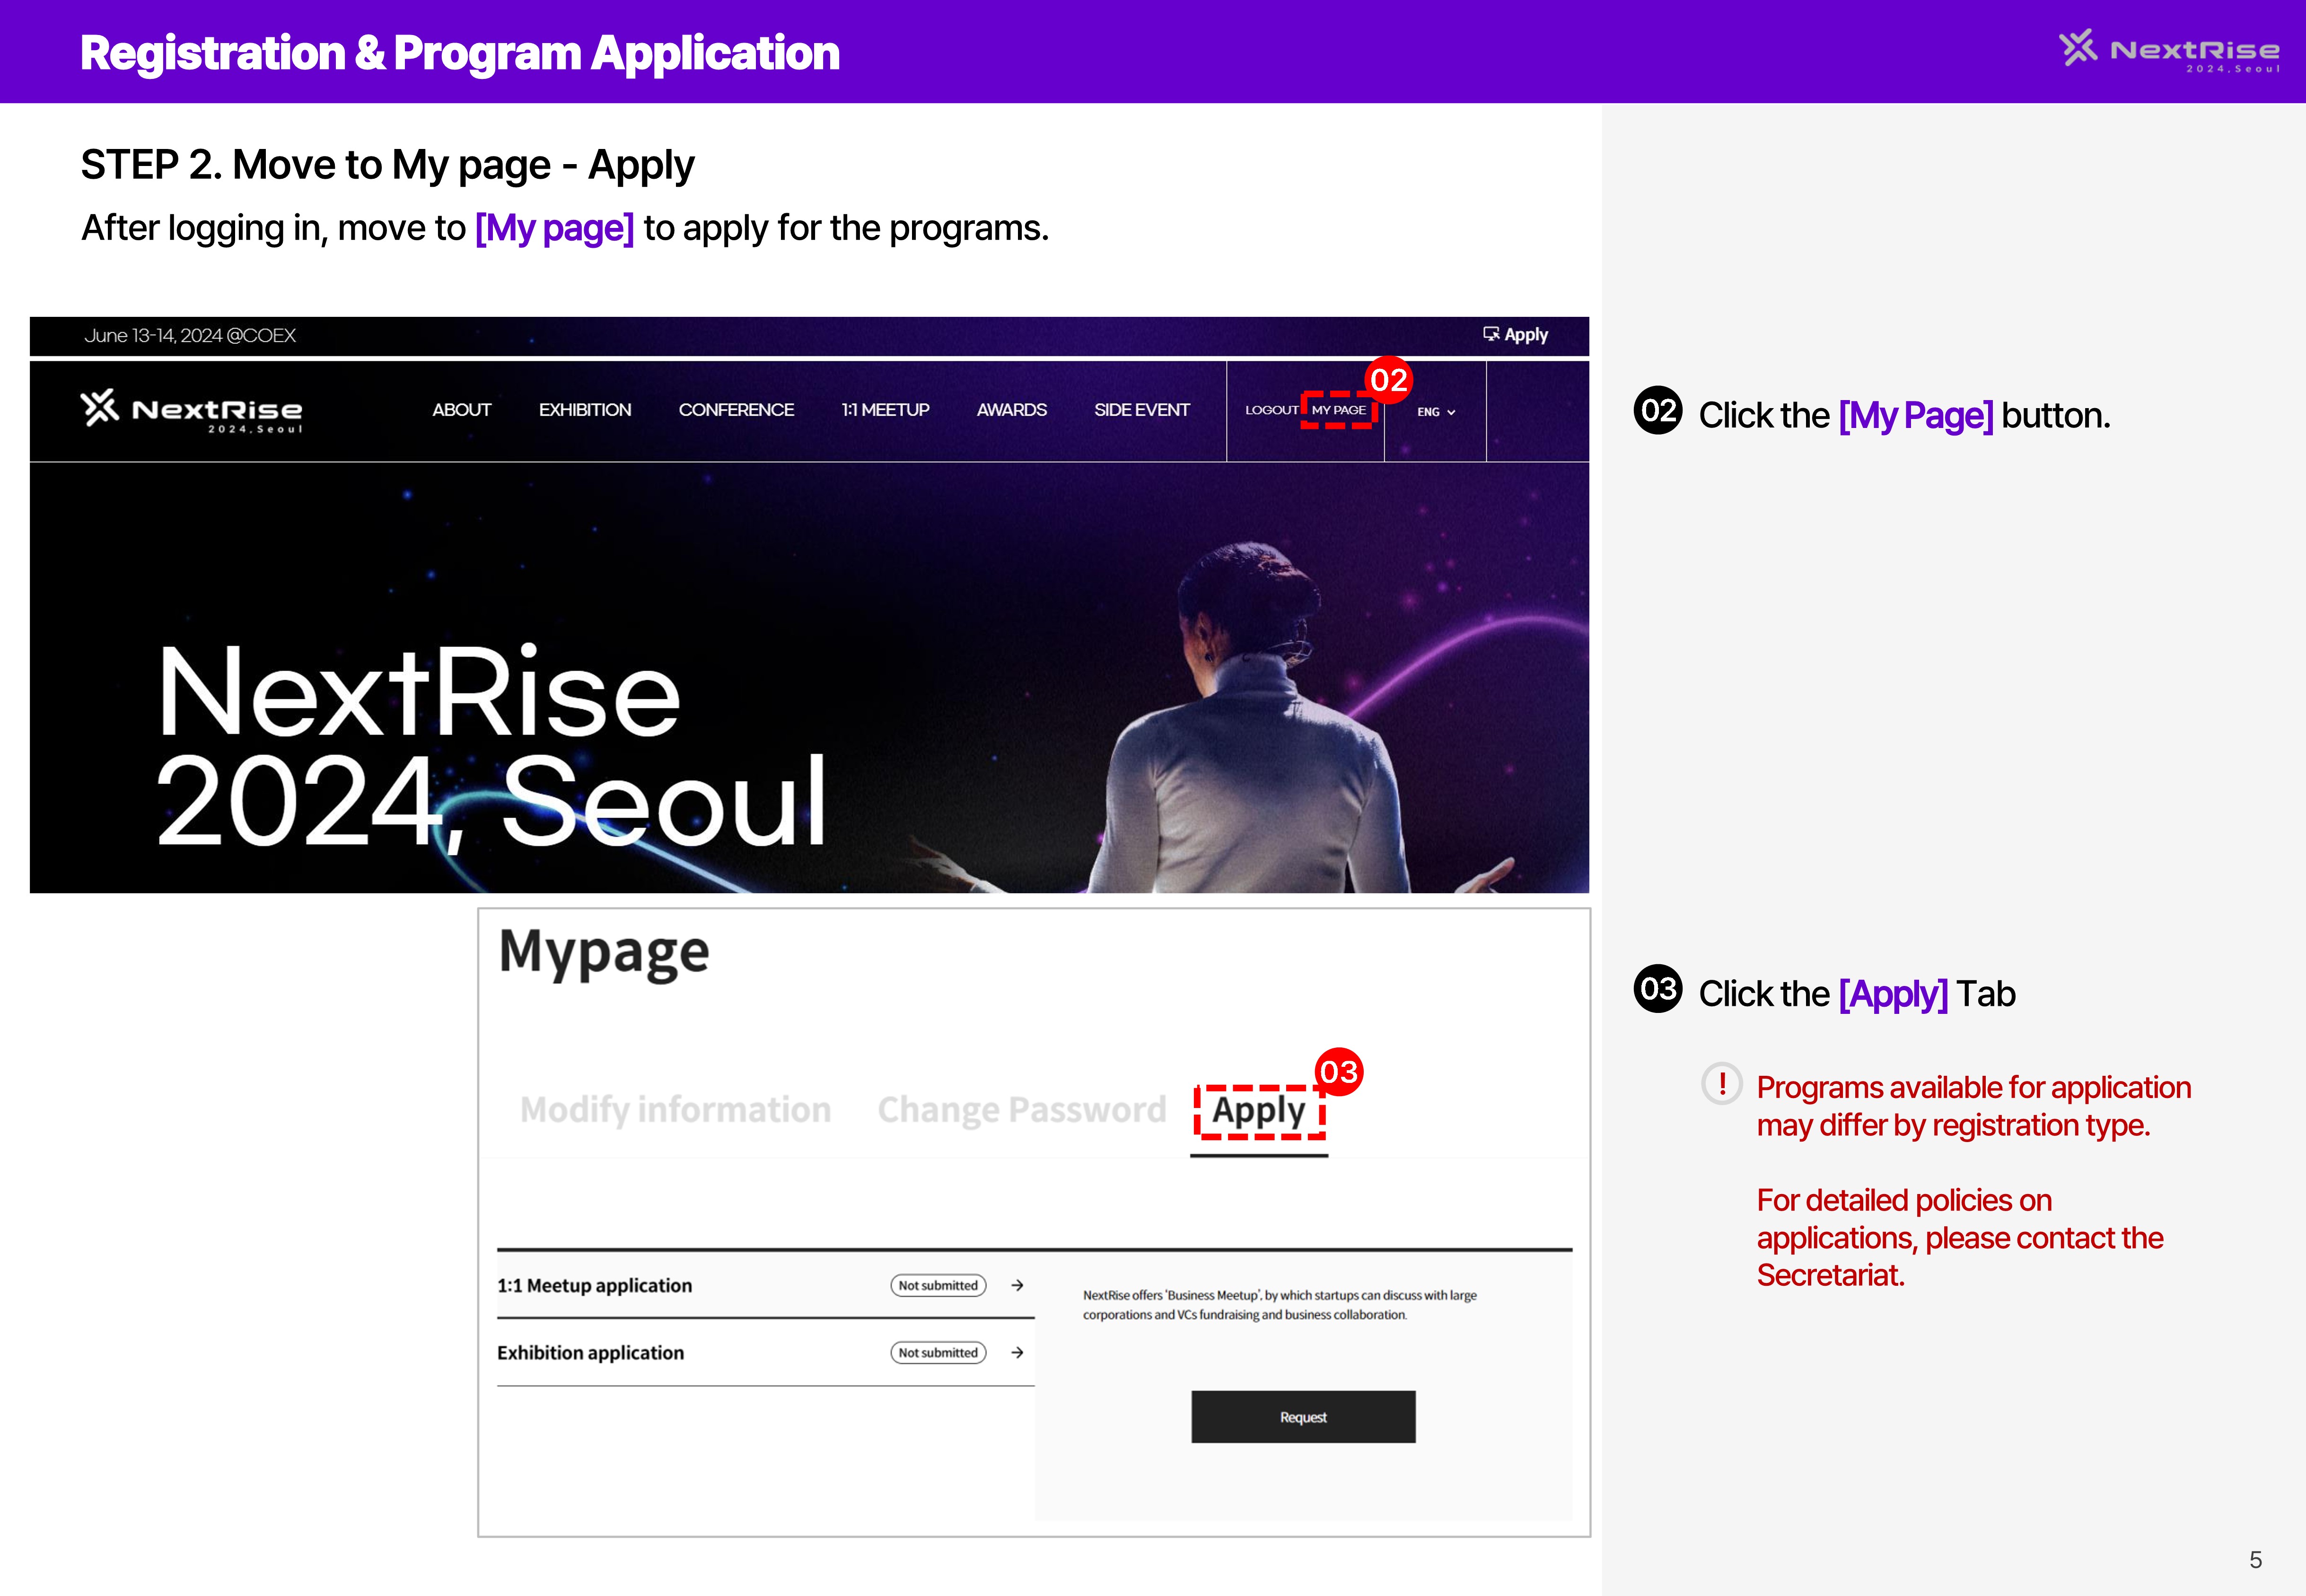Select AWARDS in the navigation bar
The image size is (2306, 1596).
[1011, 410]
